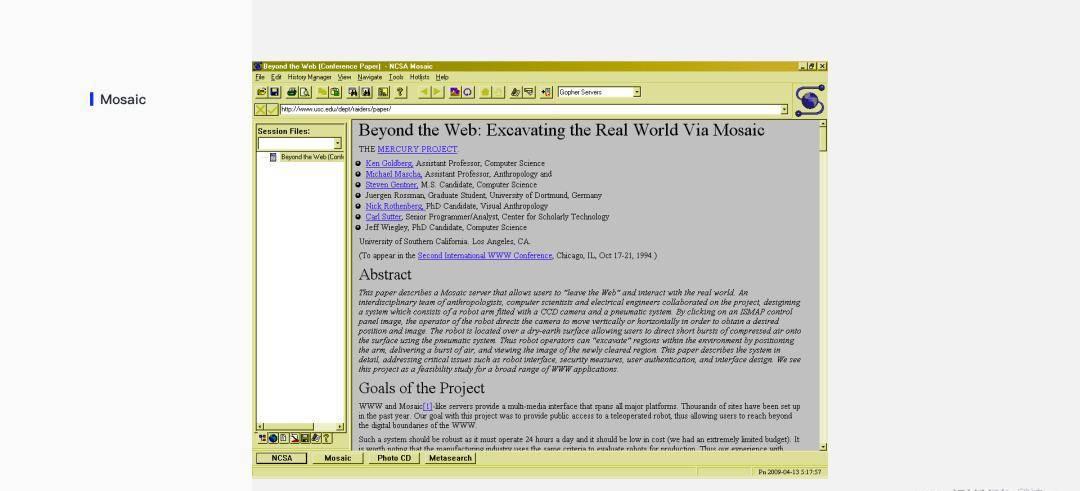Click Session Files horizontal scrollbar right arrow

[x=339, y=427]
